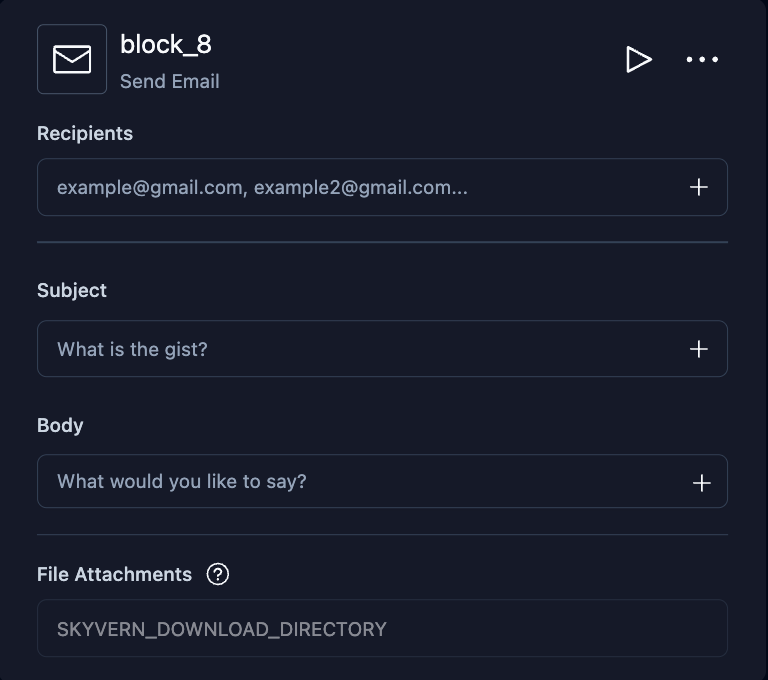The image size is (768, 680).
Task: Click the envelope Send Email block icon
Action: click(x=72, y=59)
